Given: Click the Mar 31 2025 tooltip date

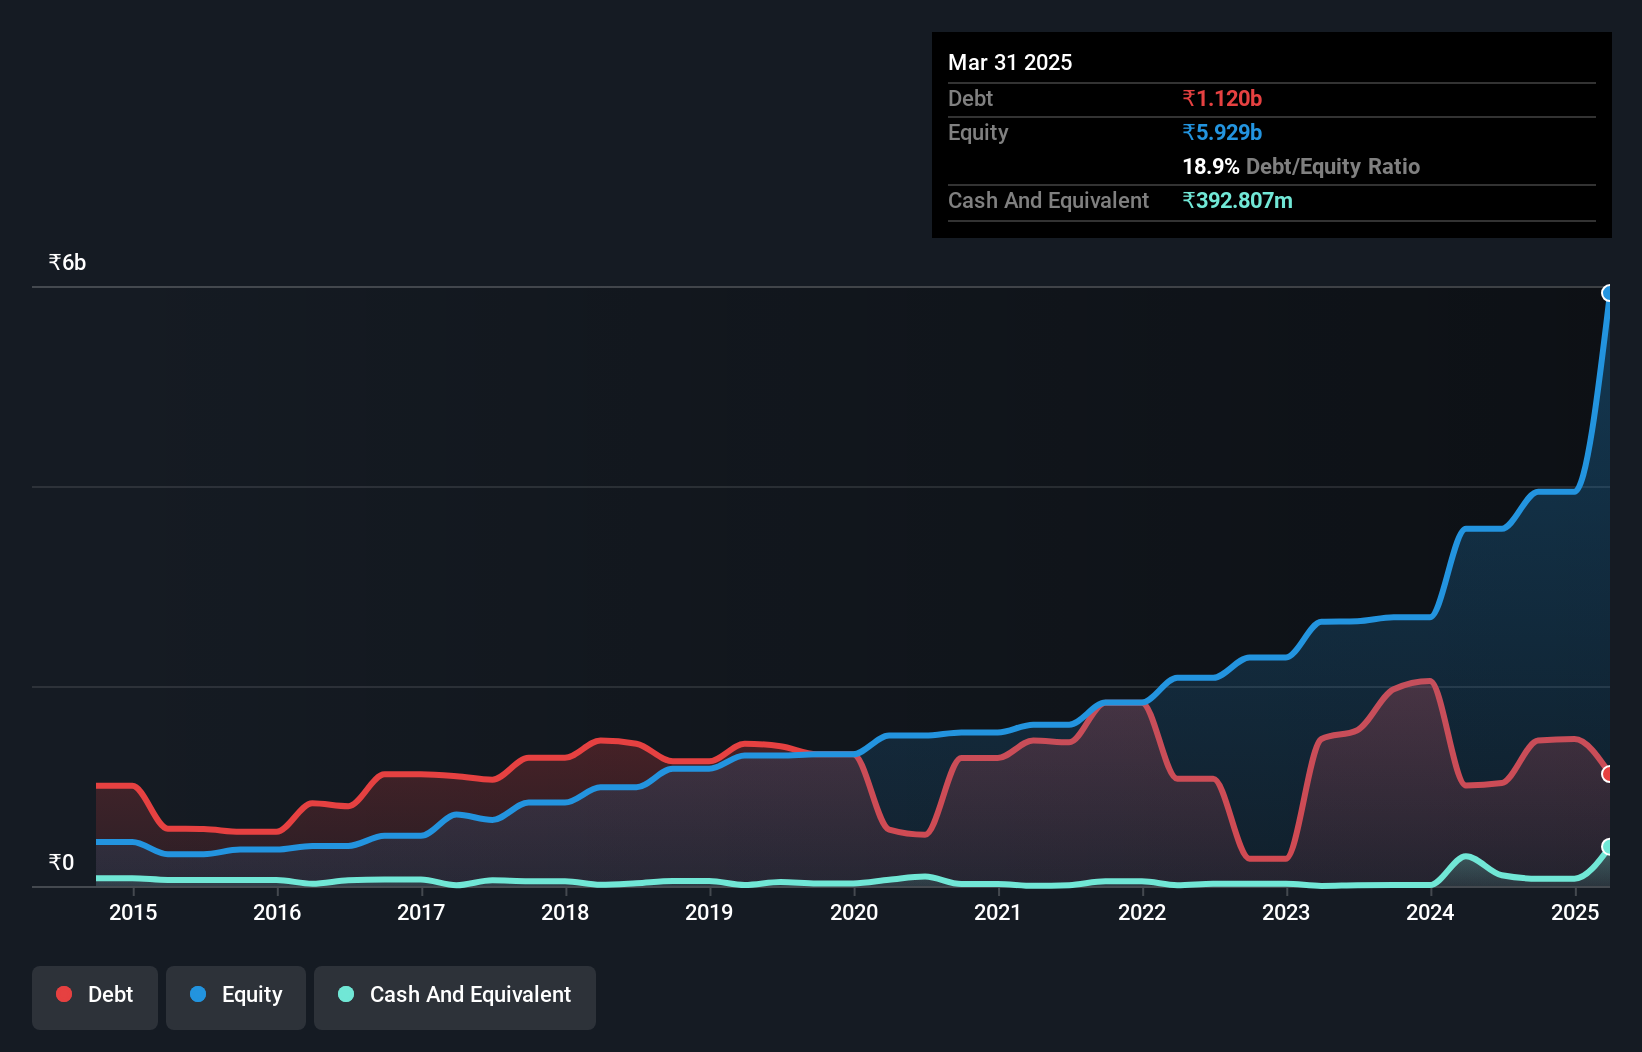Looking at the screenshot, I should point(1010,62).
